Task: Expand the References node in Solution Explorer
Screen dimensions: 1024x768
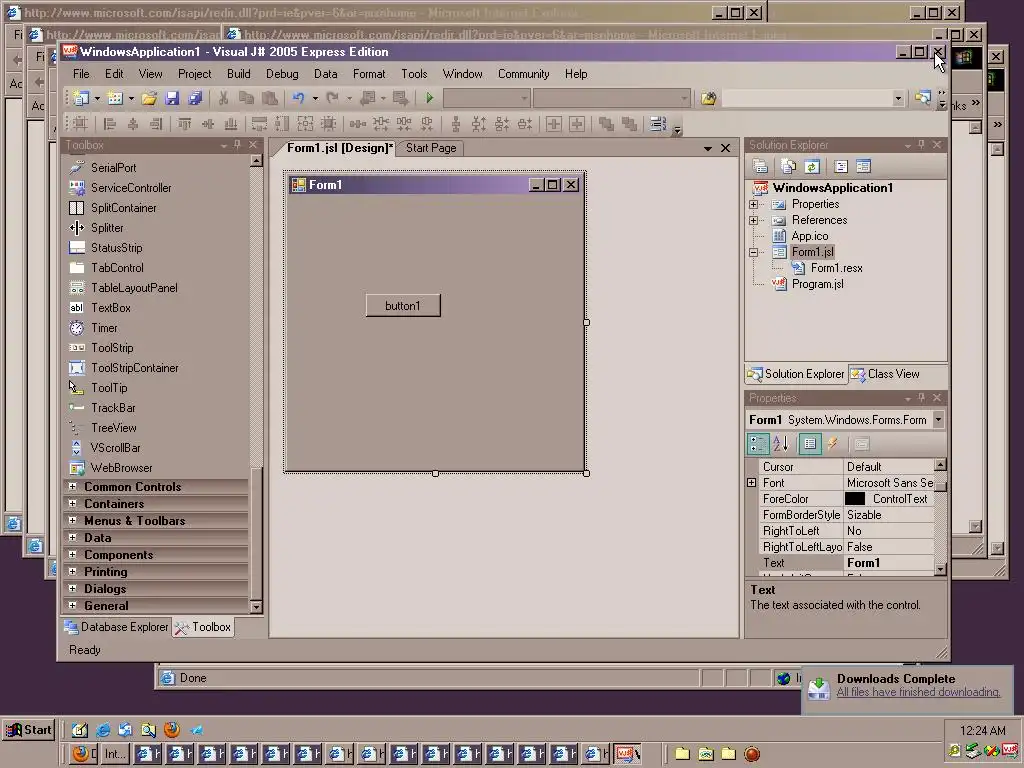Action: pyautogui.click(x=754, y=220)
